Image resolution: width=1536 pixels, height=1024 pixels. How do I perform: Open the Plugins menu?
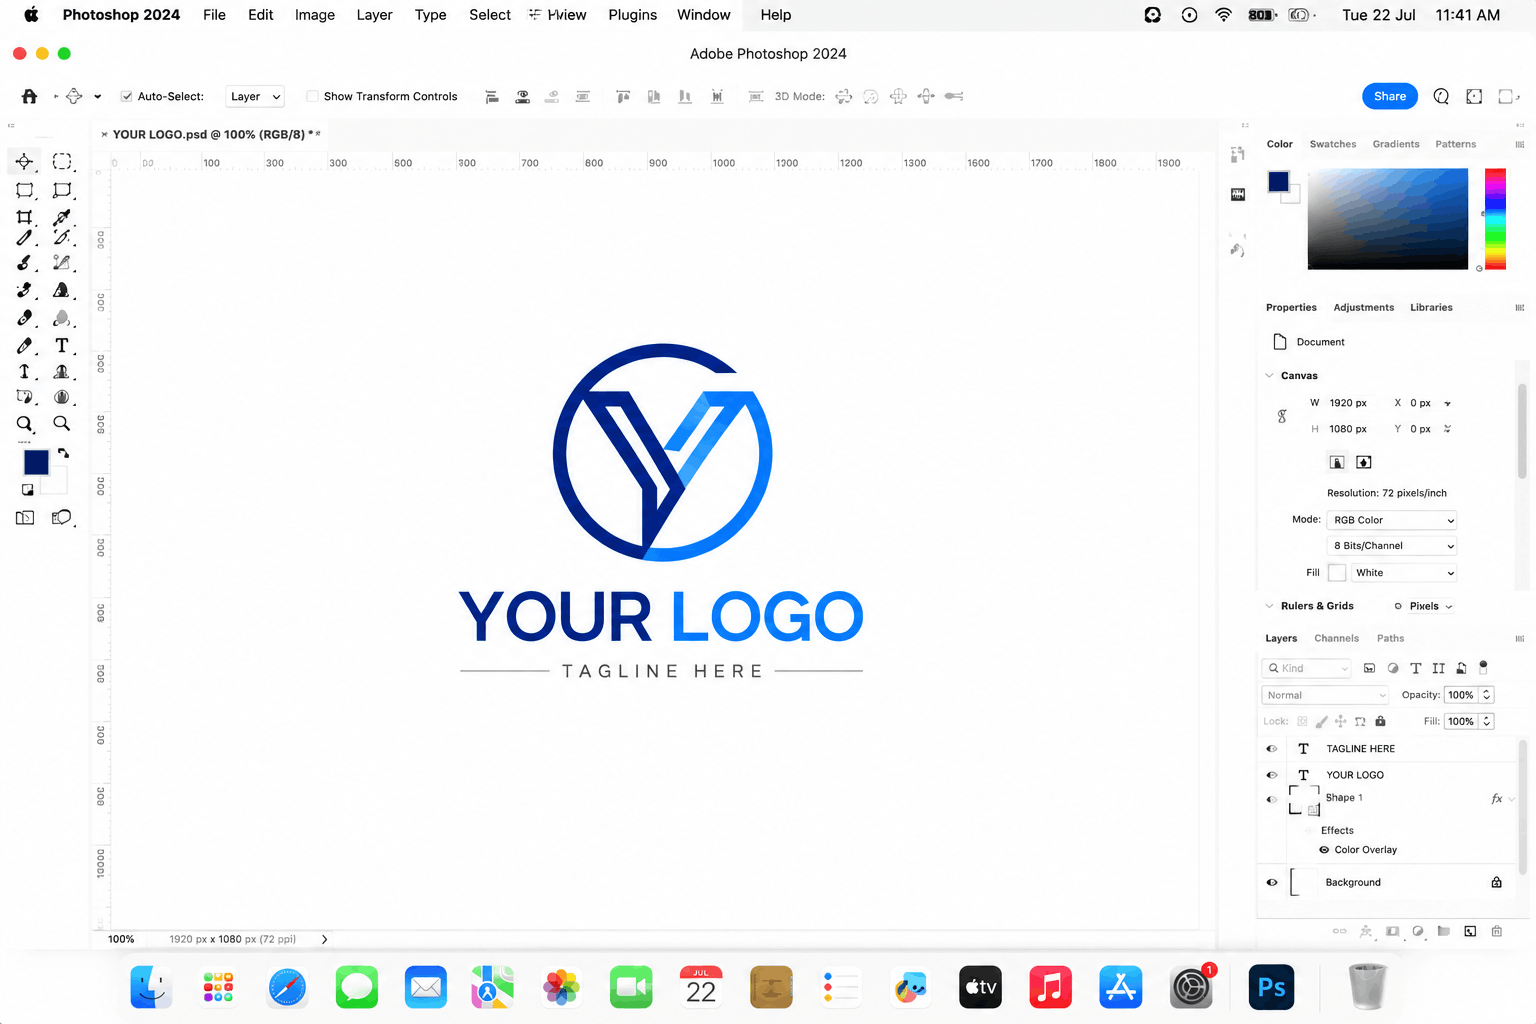[x=633, y=15]
